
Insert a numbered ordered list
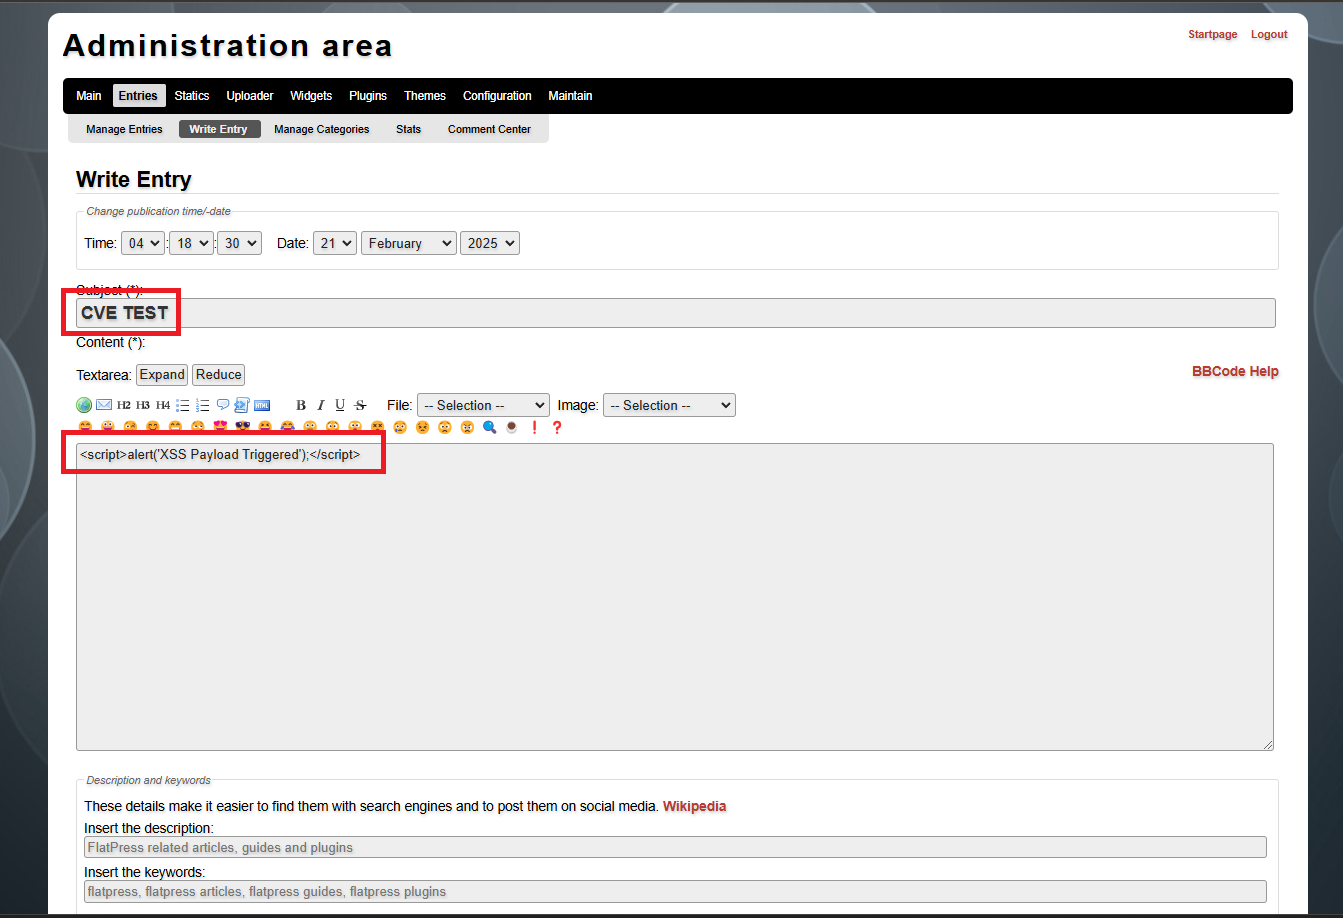203,405
